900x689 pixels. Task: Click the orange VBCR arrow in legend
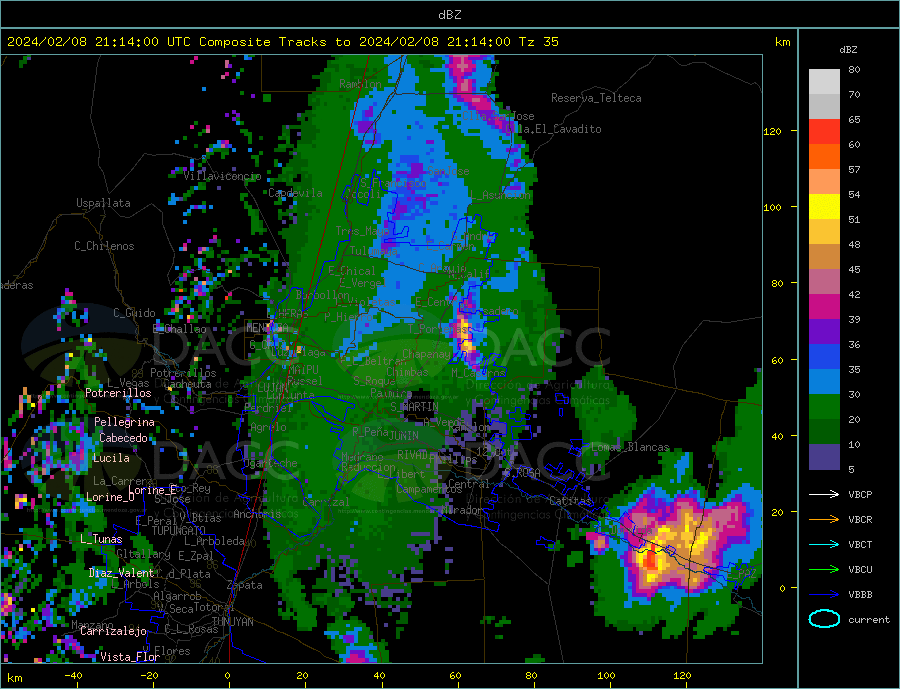click(824, 520)
